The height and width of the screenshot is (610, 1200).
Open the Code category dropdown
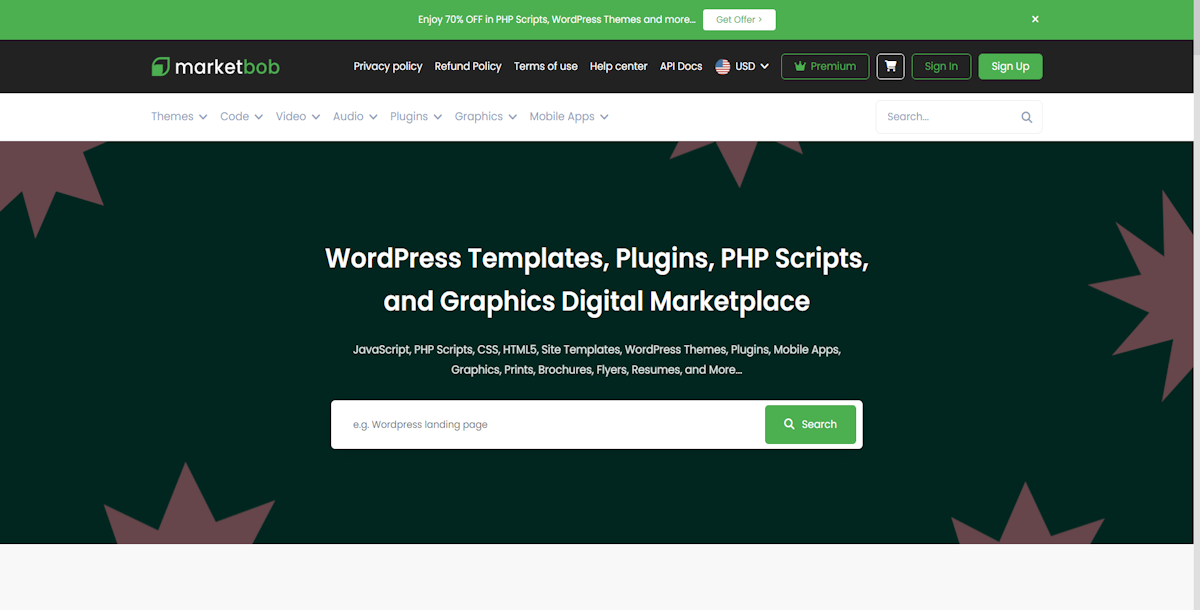241,117
